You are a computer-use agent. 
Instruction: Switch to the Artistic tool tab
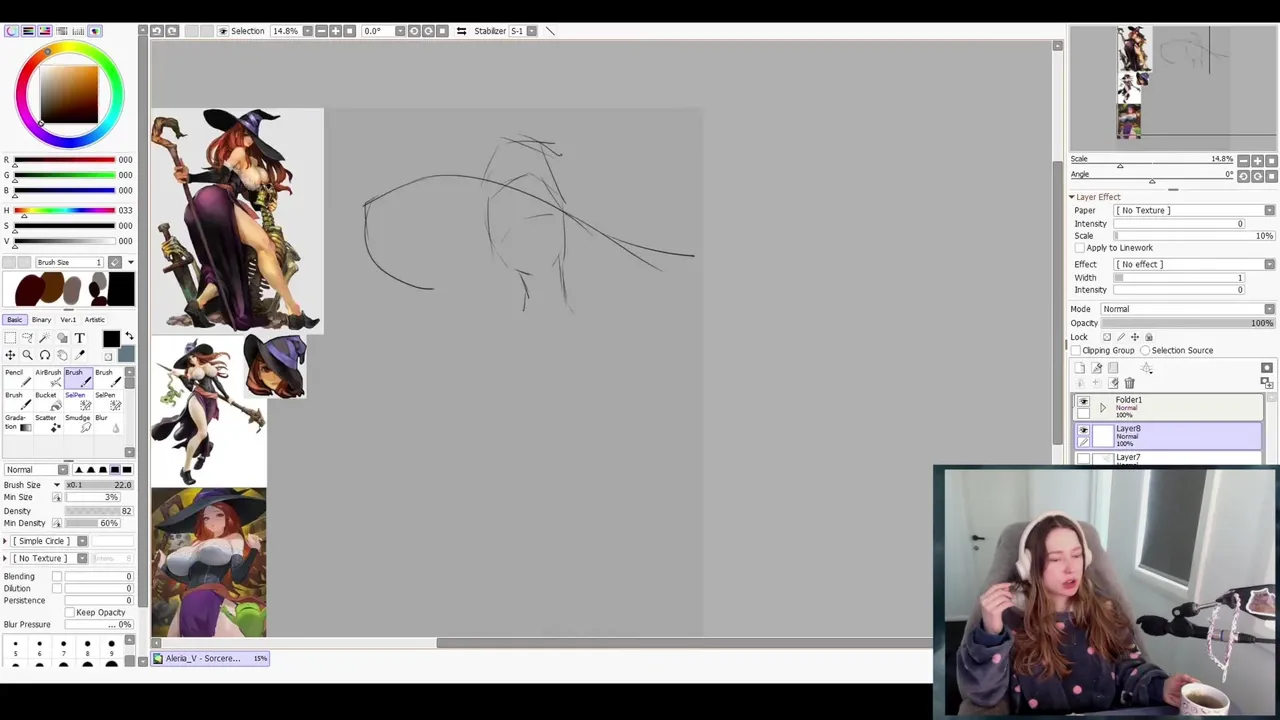[x=94, y=320]
